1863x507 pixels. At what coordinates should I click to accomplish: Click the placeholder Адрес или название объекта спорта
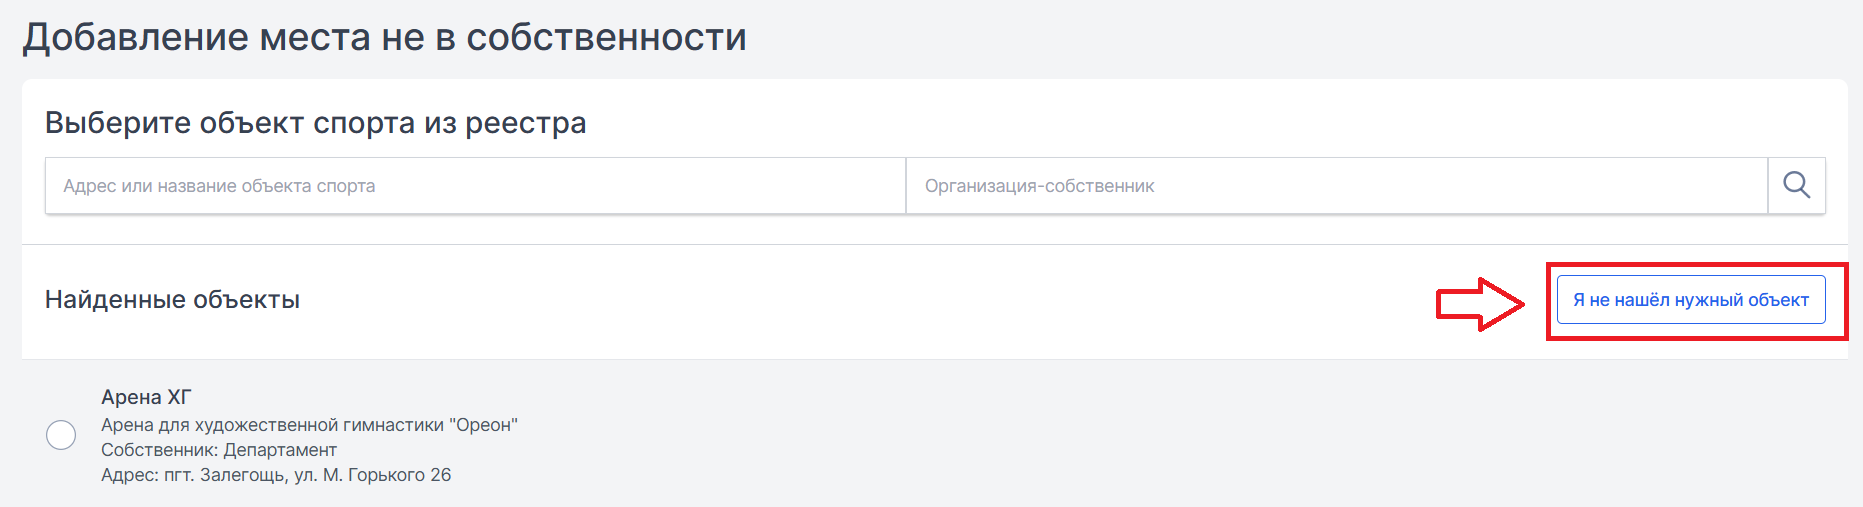(x=219, y=186)
